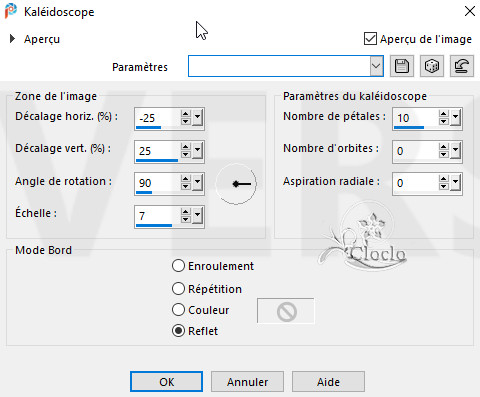Click the randomize parameters dice icon
The image size is (480, 397).
(x=432, y=66)
